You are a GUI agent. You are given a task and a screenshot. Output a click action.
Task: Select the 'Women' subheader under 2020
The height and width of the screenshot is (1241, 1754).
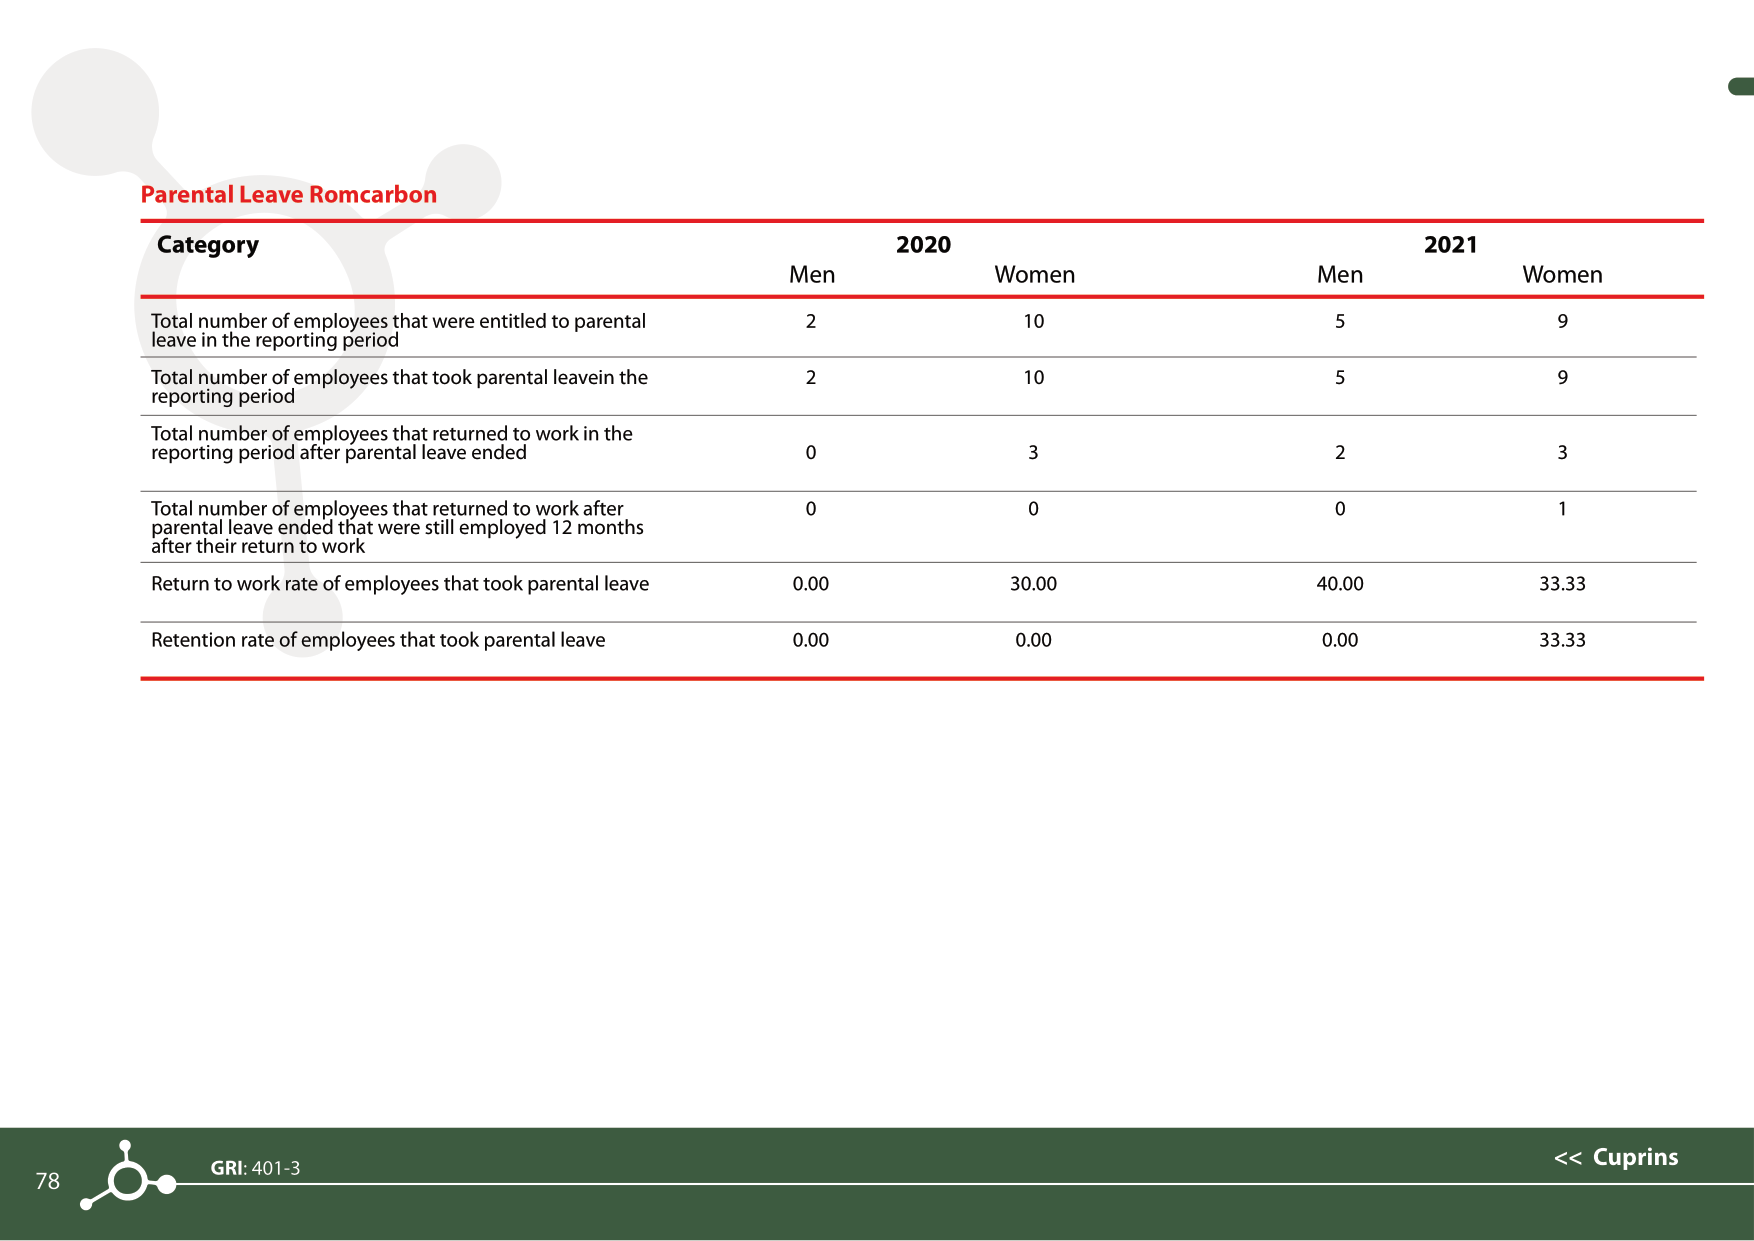[x=1033, y=274]
